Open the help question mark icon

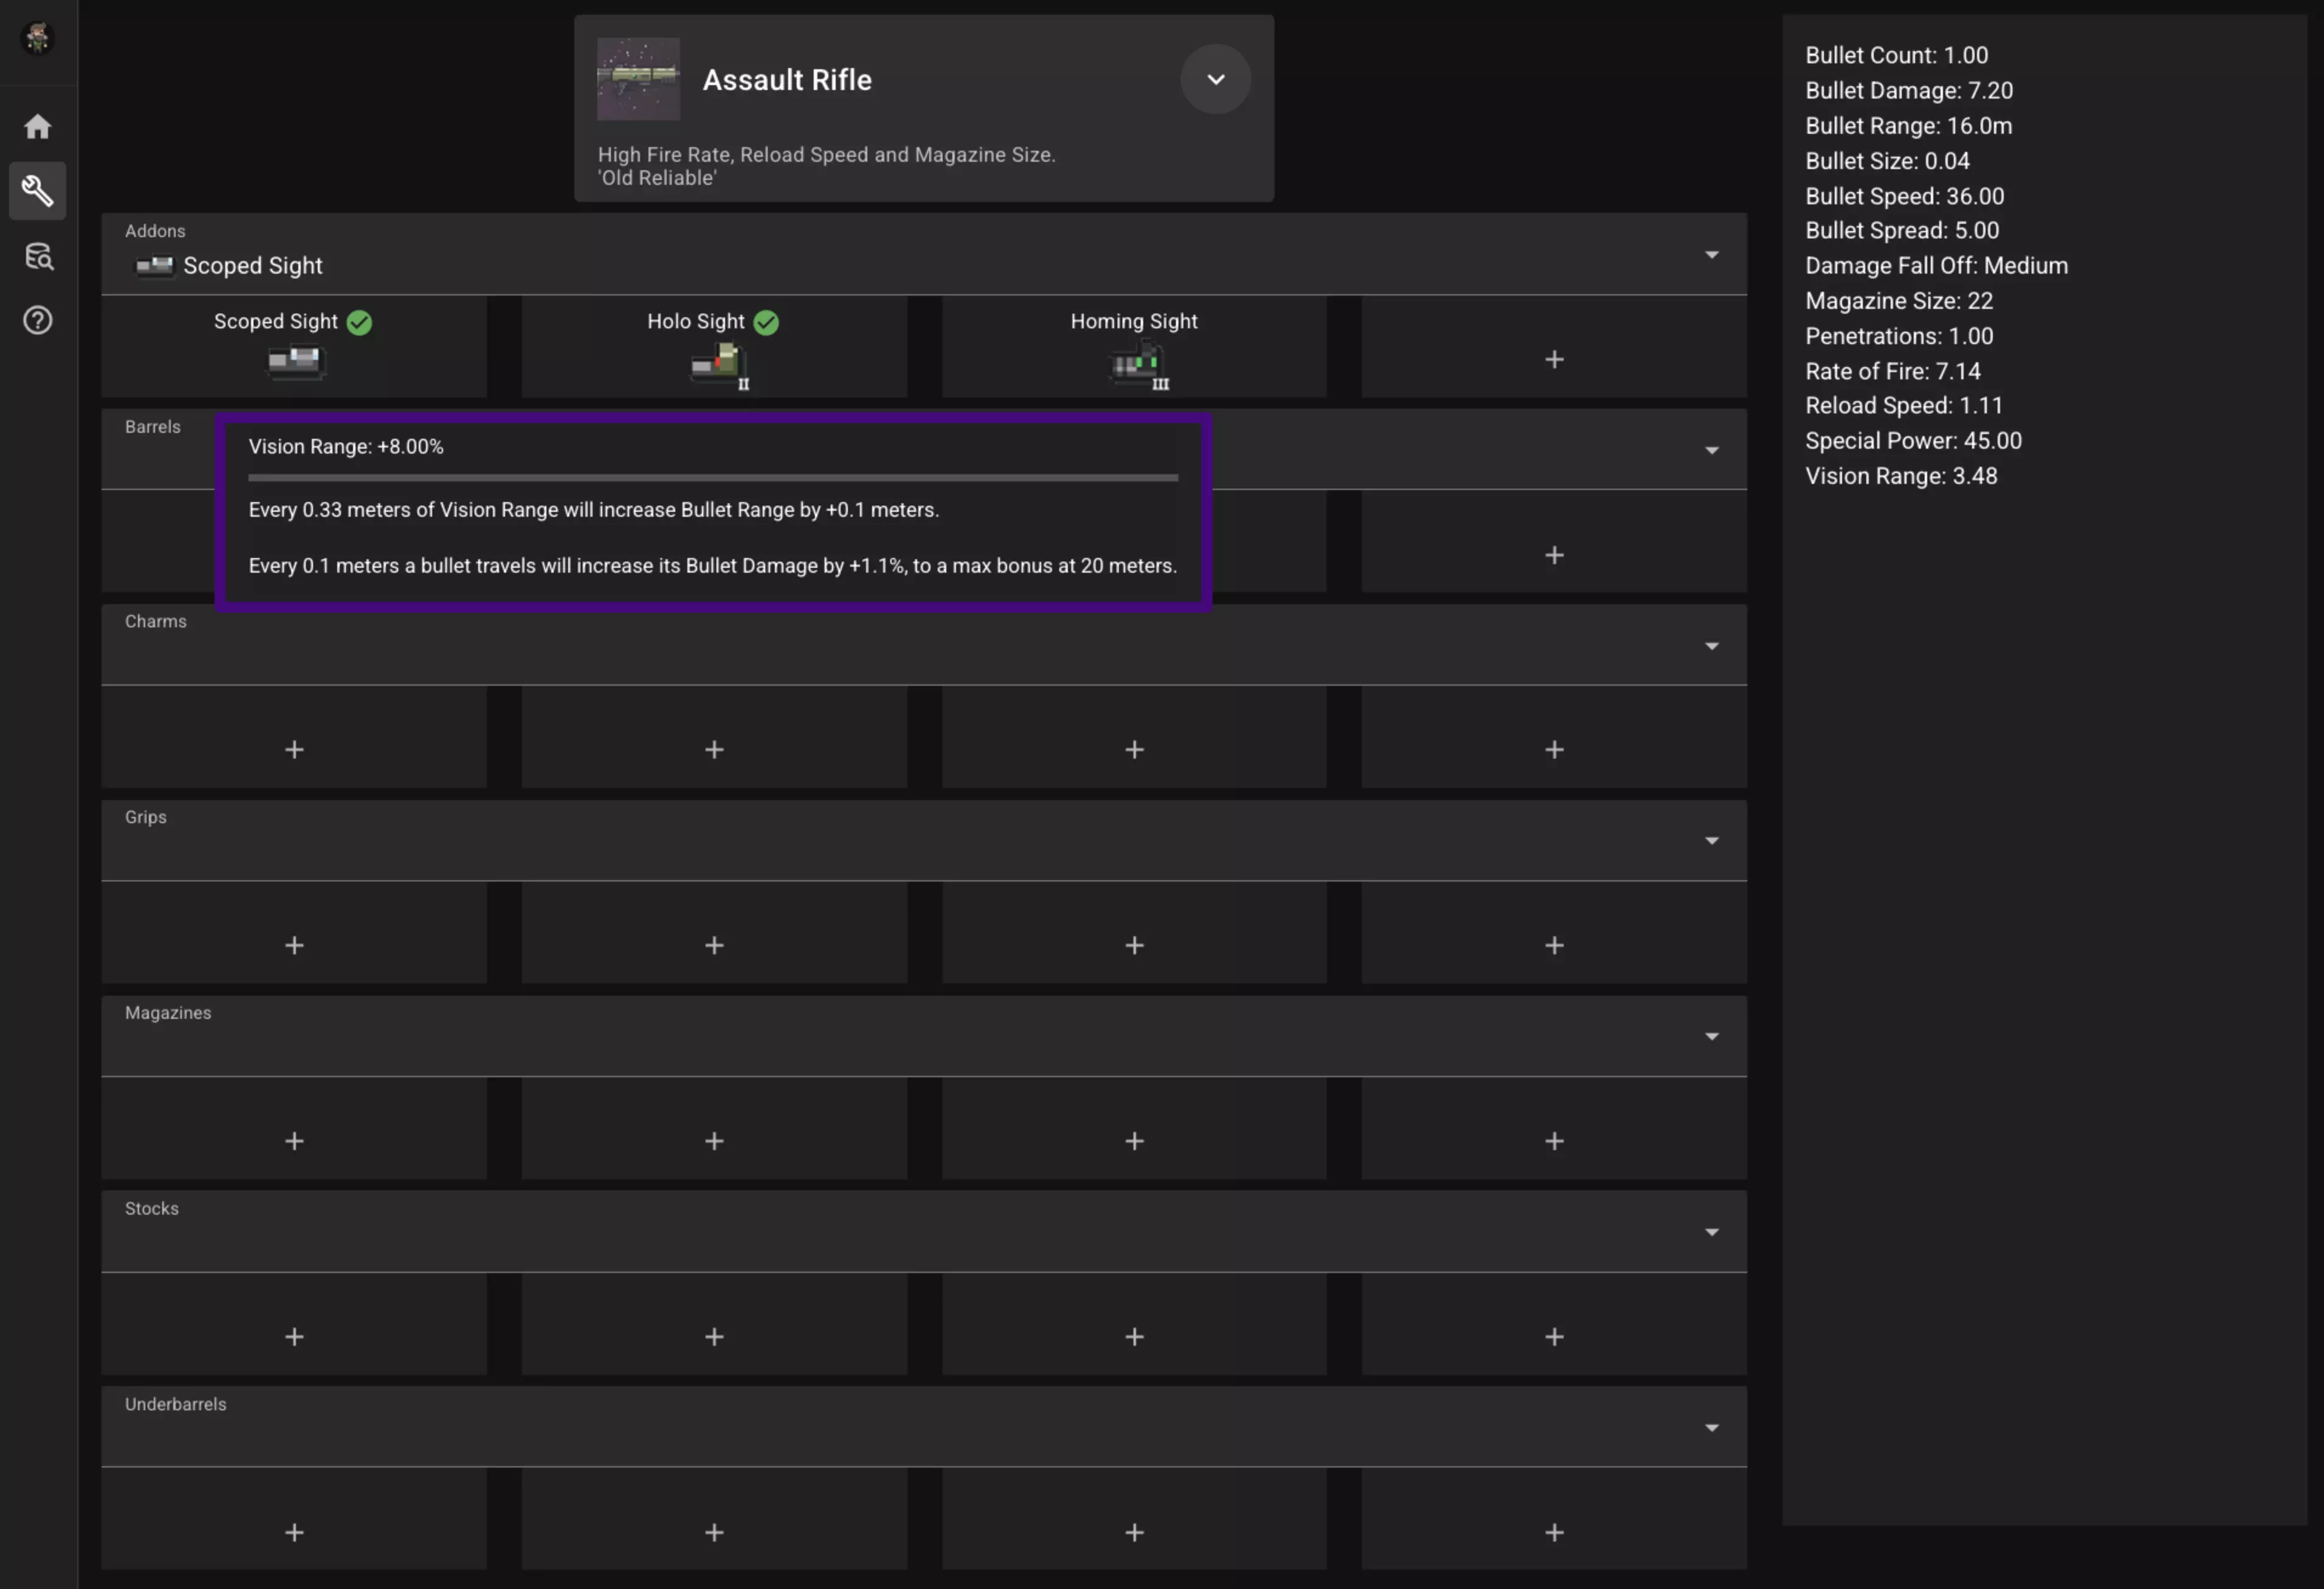tap(38, 320)
